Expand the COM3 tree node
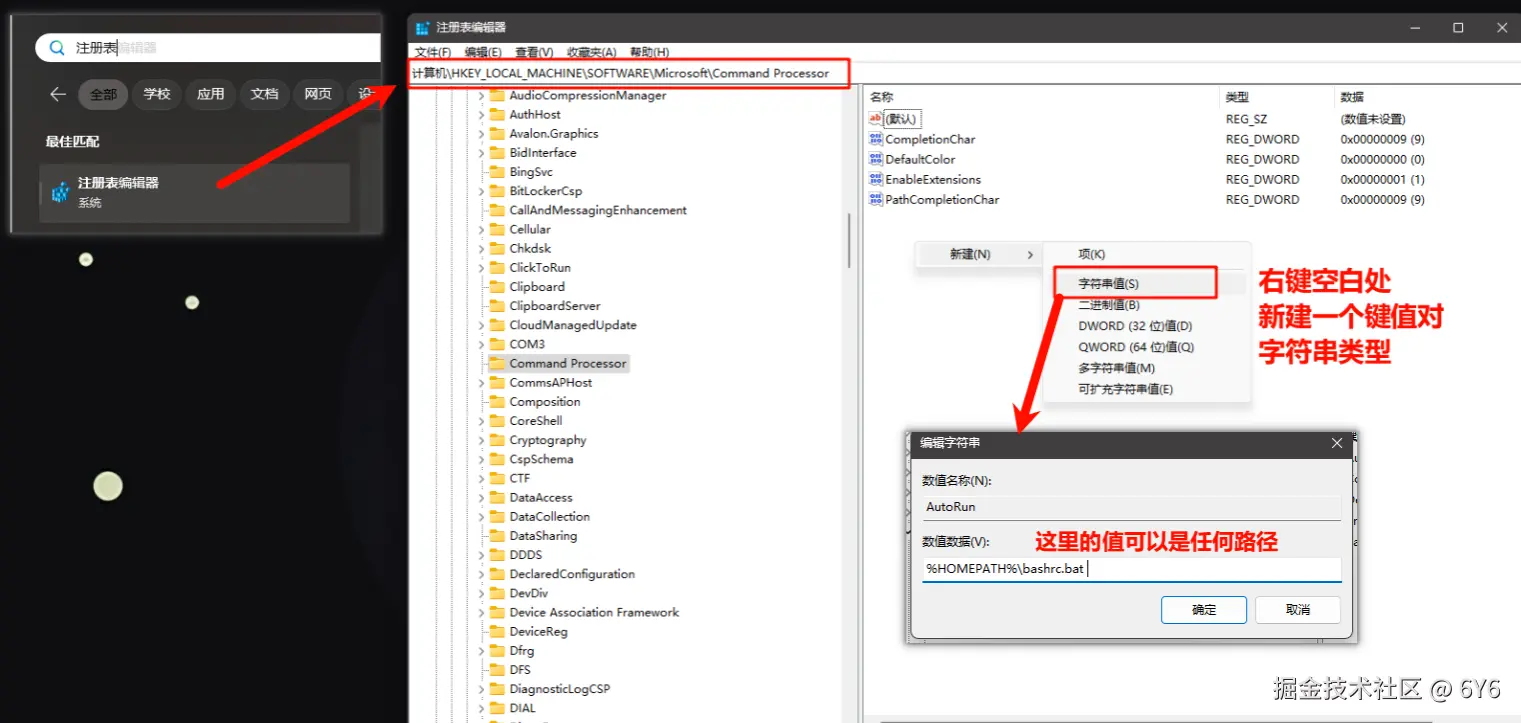 (481, 344)
